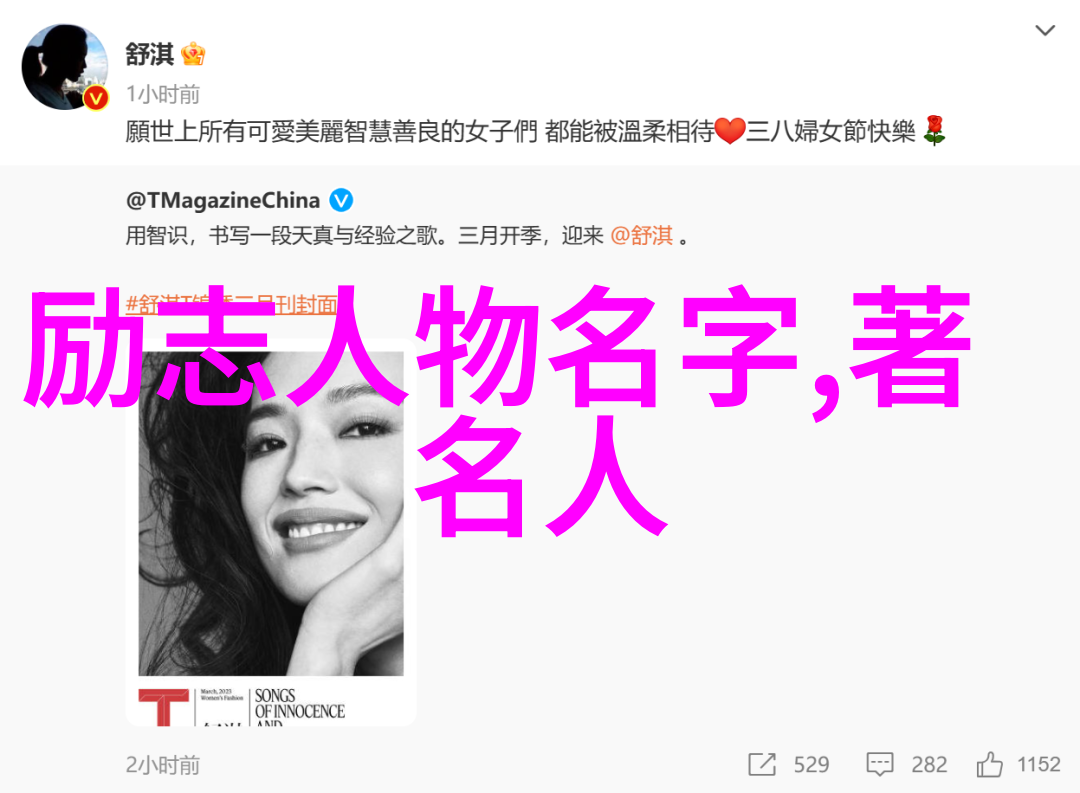Click the 舒淇 username
The width and height of the screenshot is (1080, 793).
[x=149, y=54]
